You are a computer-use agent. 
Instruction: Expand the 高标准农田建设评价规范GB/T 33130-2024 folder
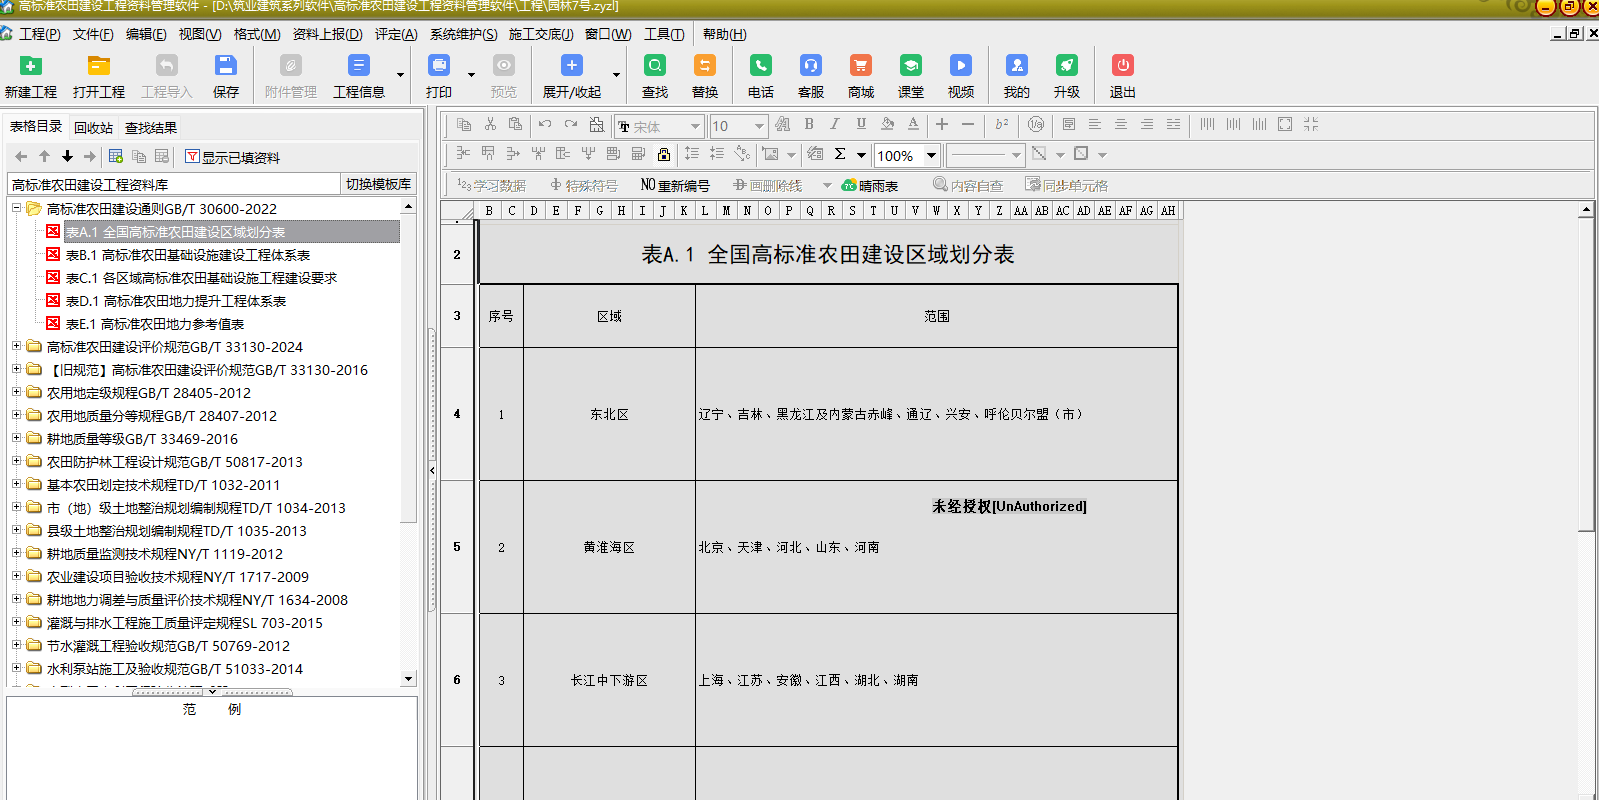tap(16, 346)
